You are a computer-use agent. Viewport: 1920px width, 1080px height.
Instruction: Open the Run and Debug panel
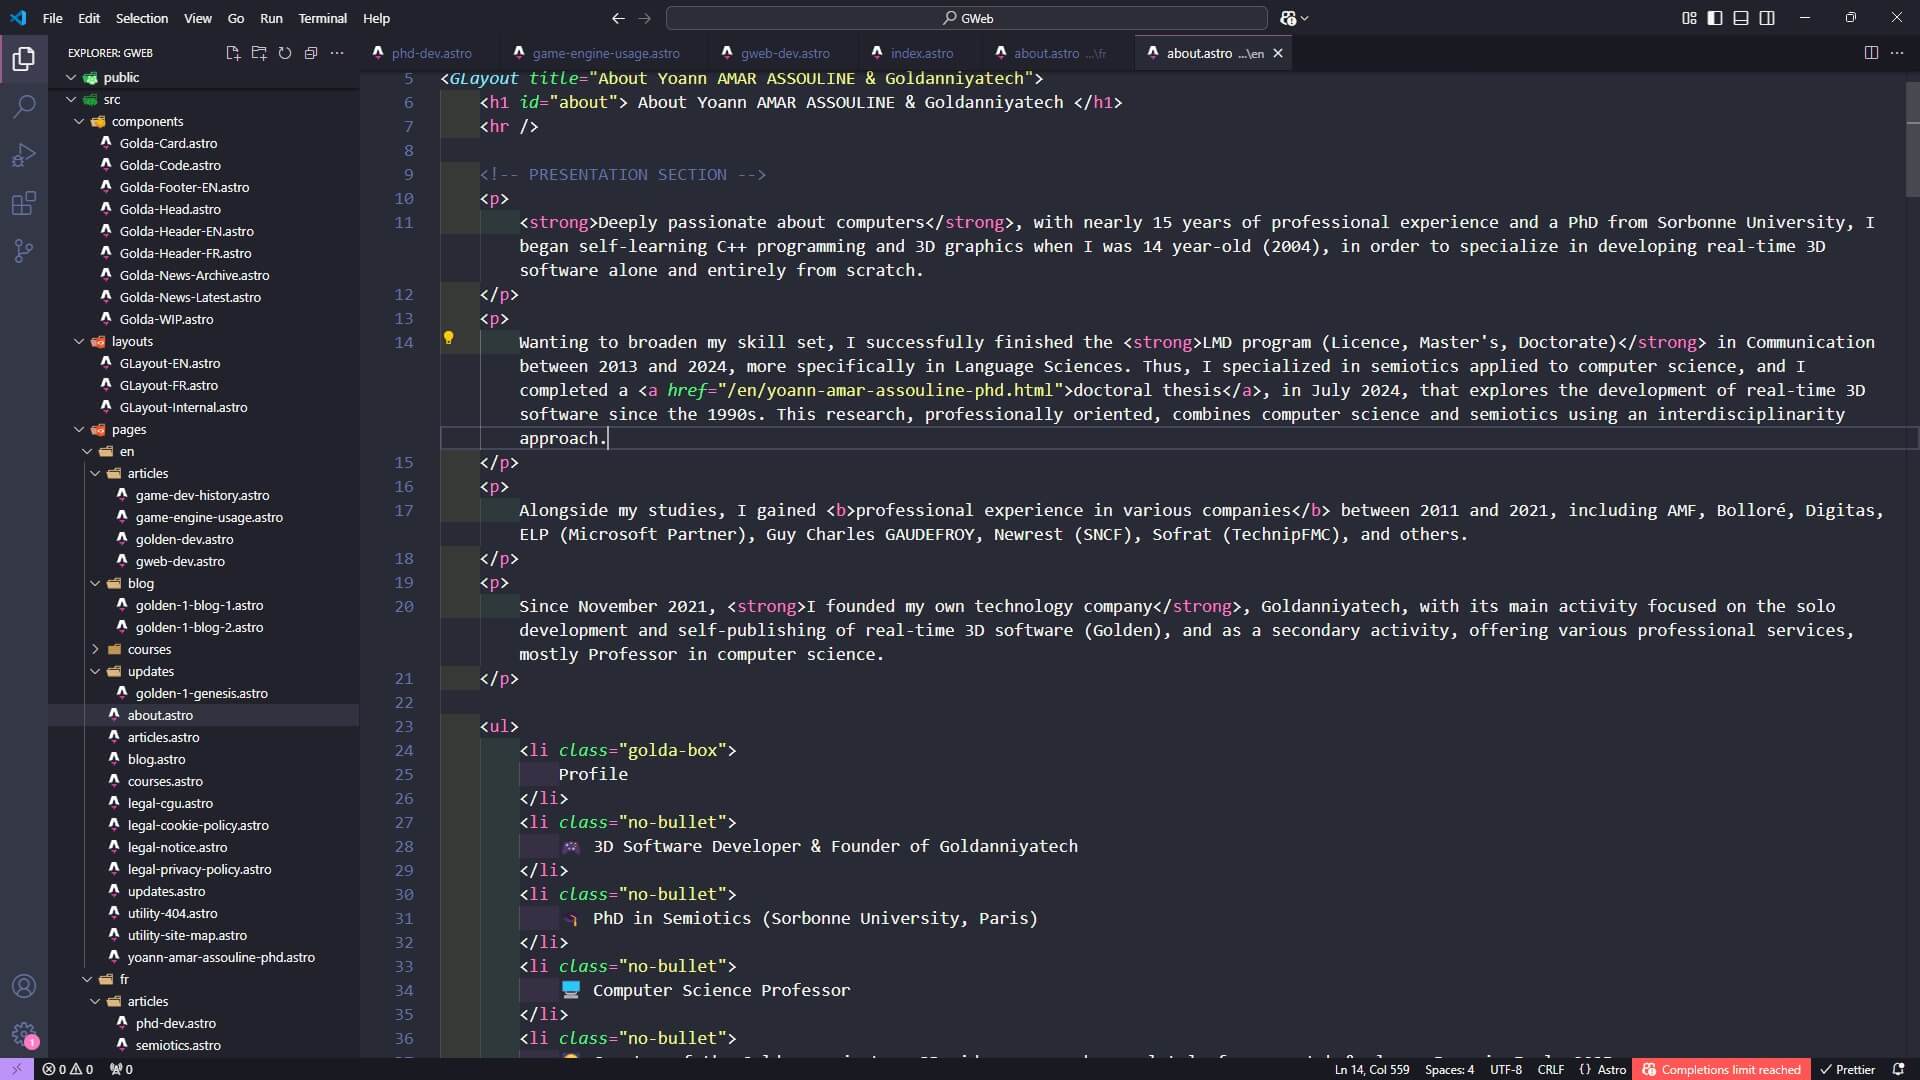(x=23, y=154)
